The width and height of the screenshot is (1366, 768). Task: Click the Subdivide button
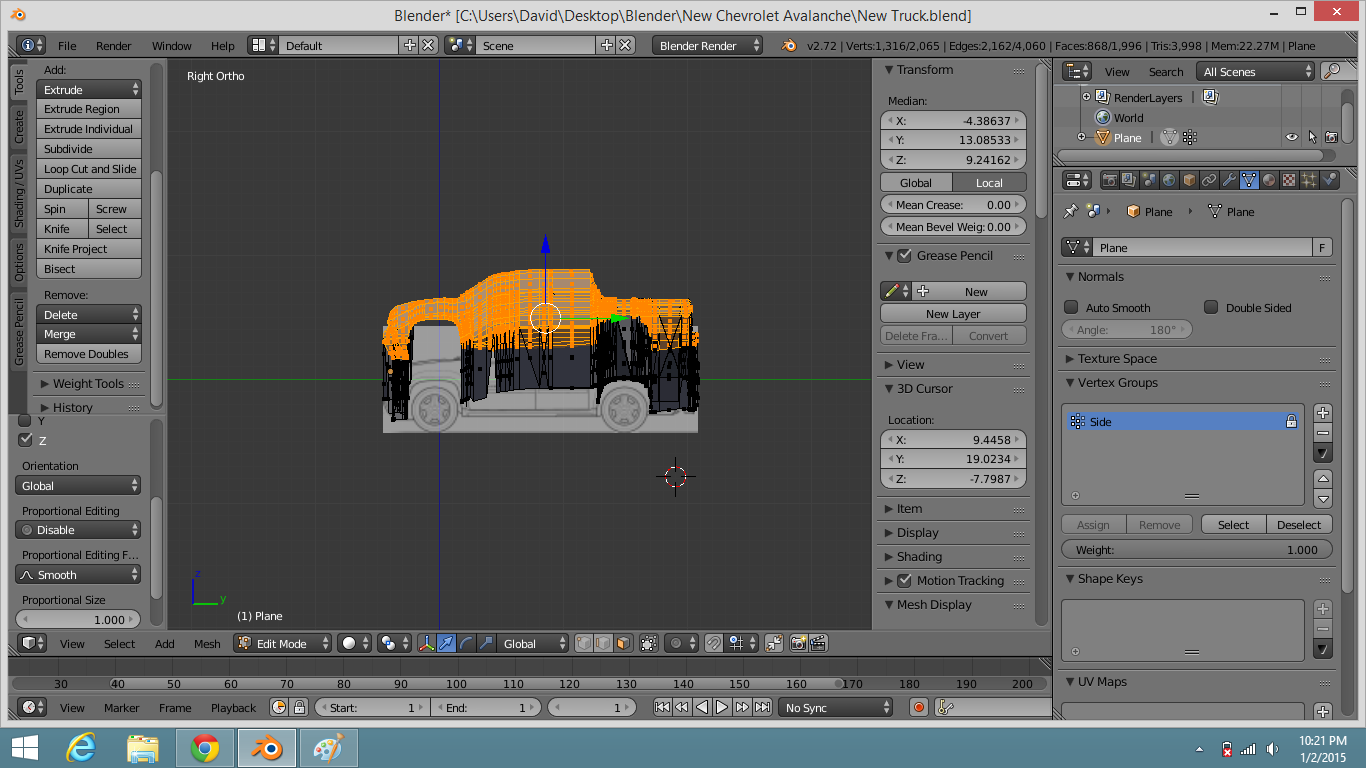(89, 149)
